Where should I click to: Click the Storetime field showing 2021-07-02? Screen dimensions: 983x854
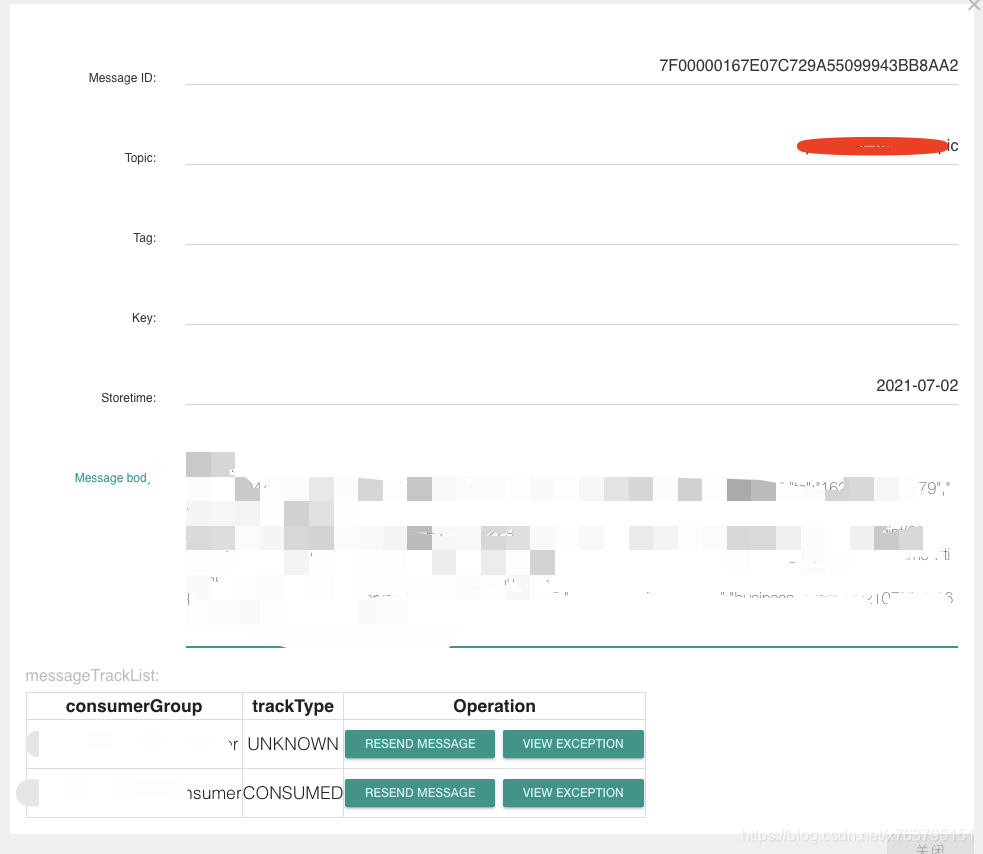point(571,387)
